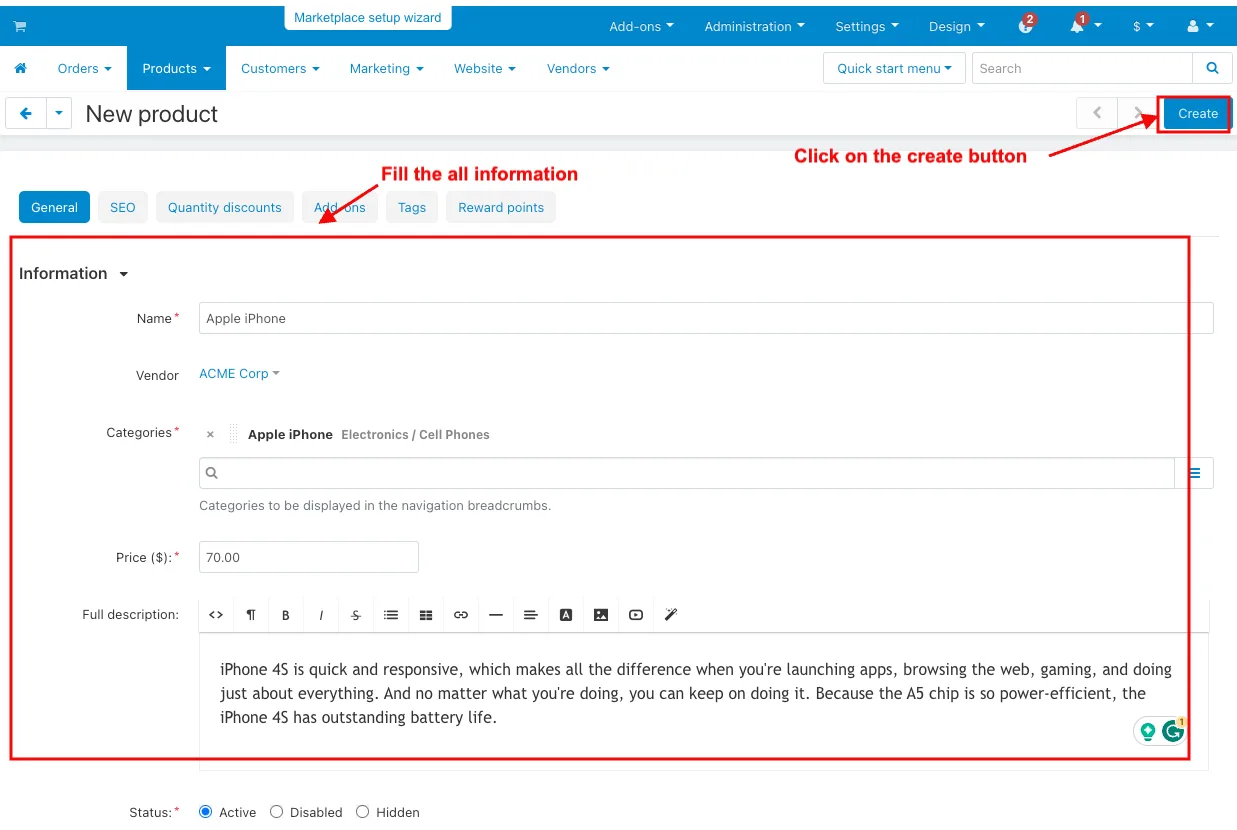Select the Disabled status radio button
This screenshot has height=830, width=1237.
277,812
